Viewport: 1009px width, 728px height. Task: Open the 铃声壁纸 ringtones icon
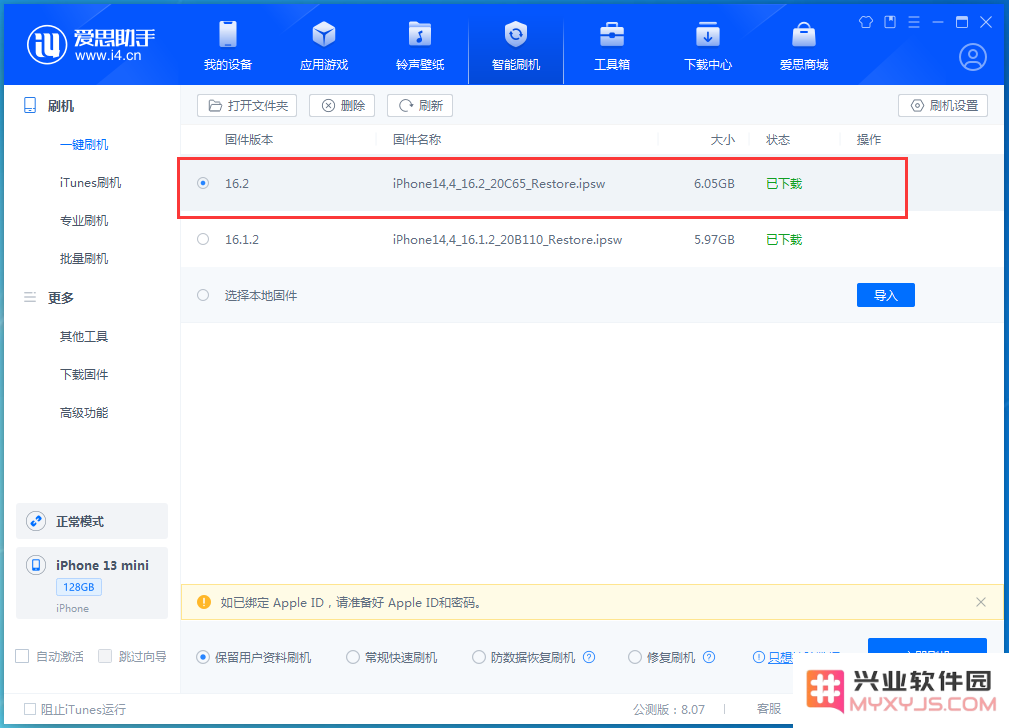click(420, 34)
